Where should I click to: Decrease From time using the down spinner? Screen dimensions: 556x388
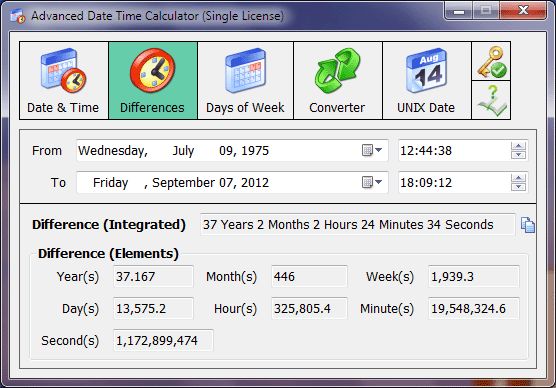518,155
